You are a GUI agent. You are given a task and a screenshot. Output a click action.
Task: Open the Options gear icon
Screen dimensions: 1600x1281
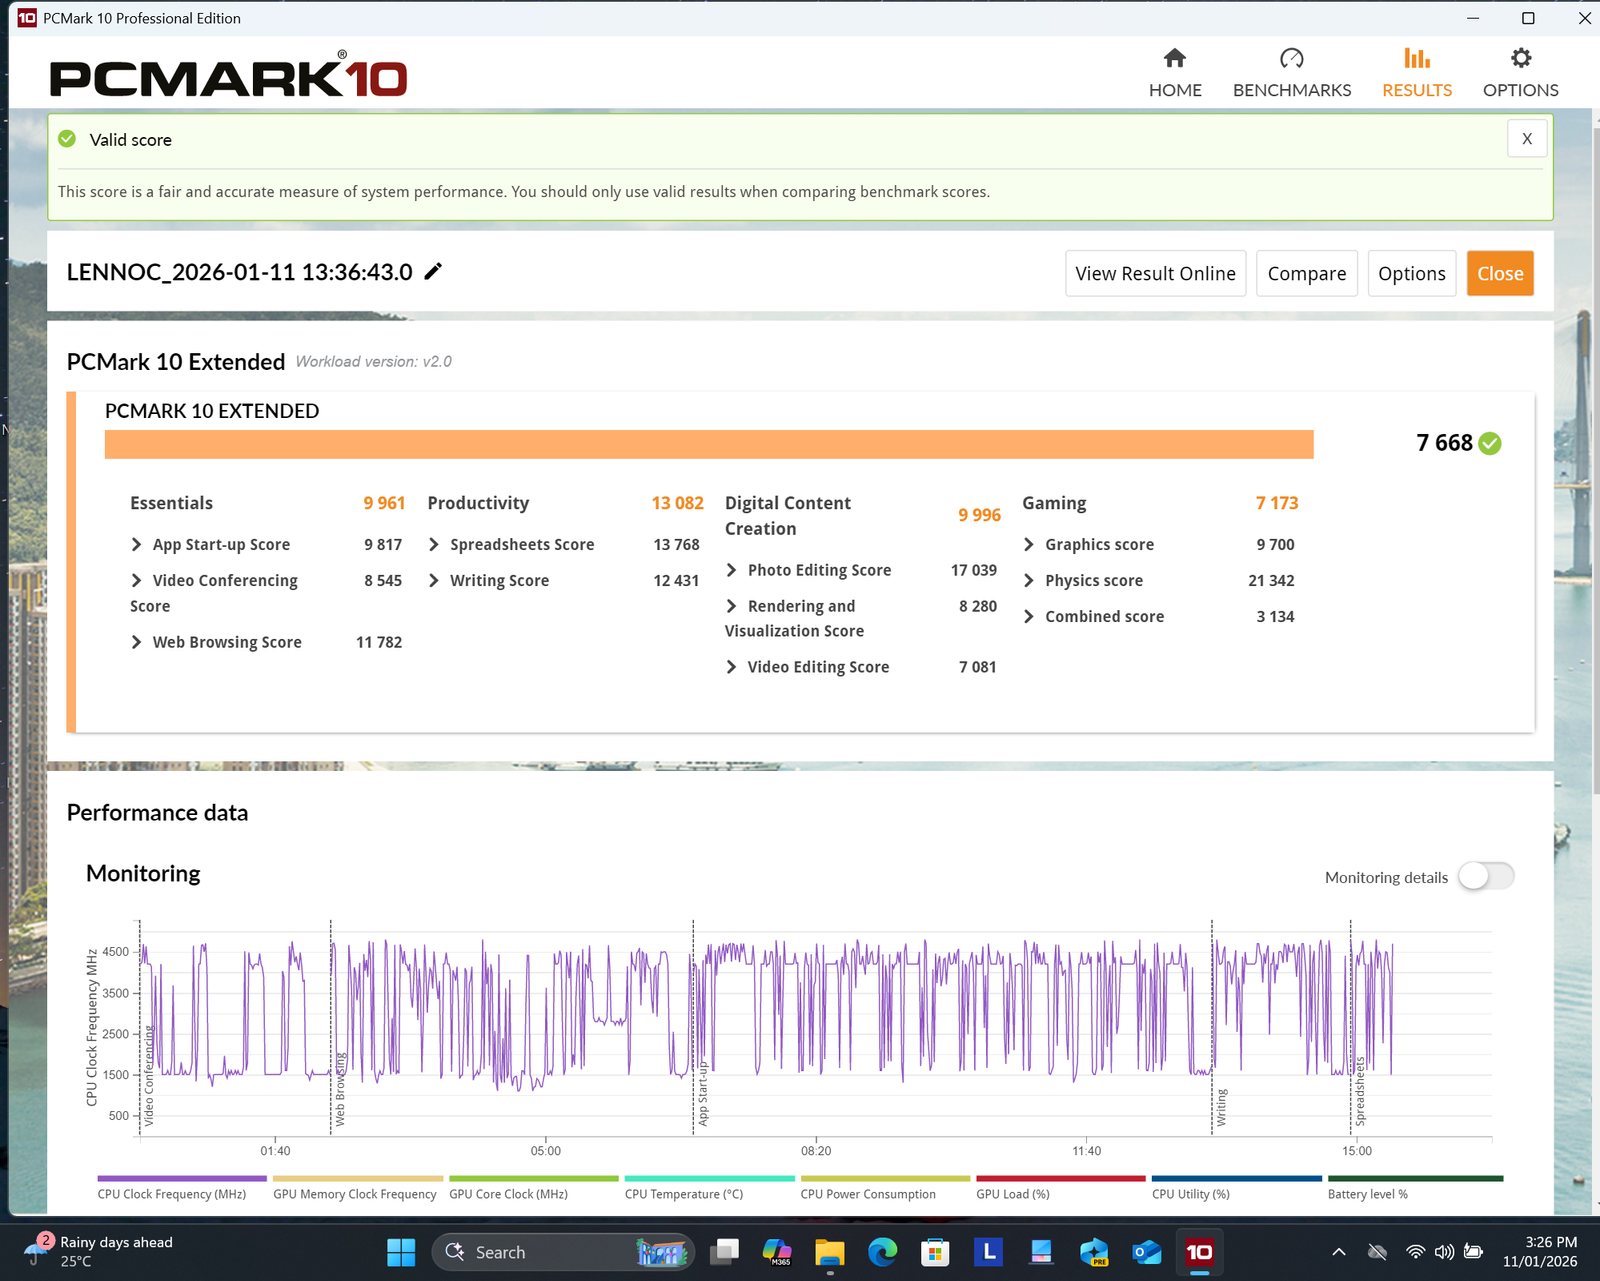pyautogui.click(x=1520, y=59)
